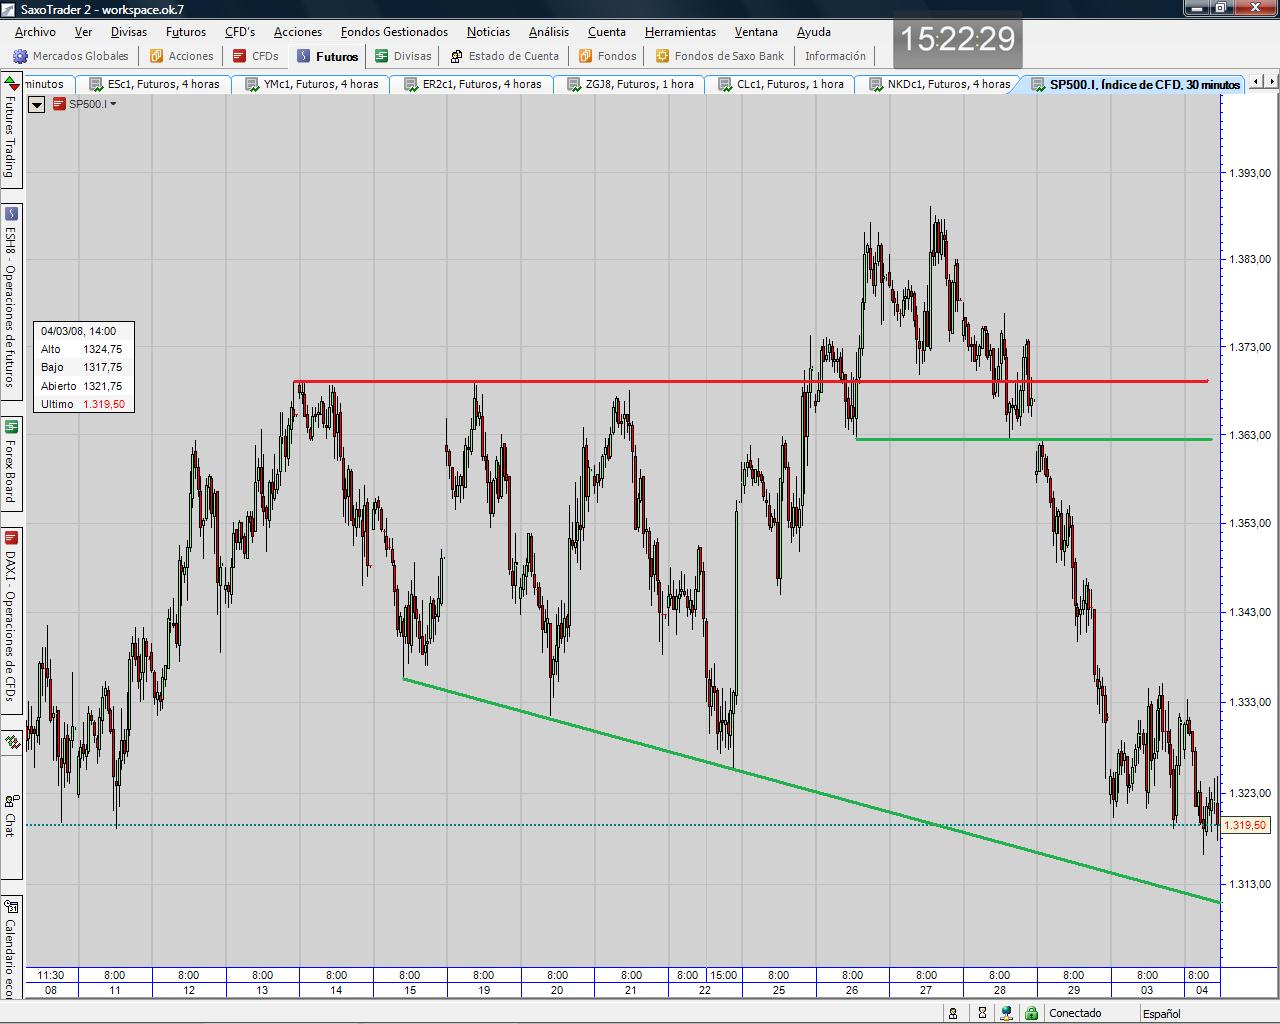The width and height of the screenshot is (1280, 1024).
Task: Open the CFD's menu
Action: click(x=240, y=32)
